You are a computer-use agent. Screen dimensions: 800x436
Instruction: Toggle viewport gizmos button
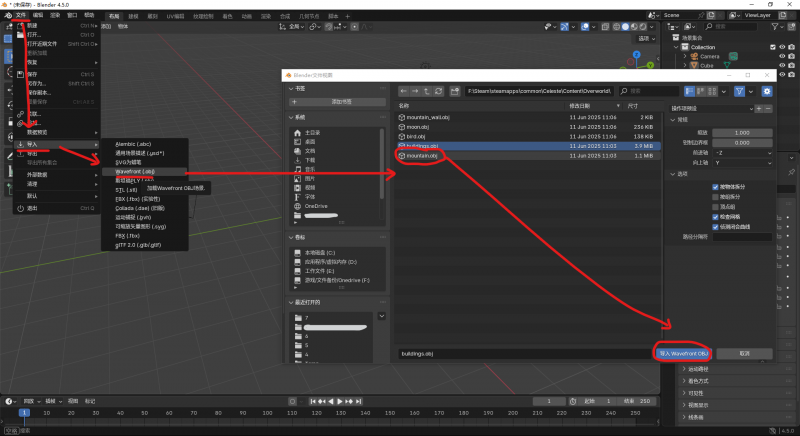[564, 27]
